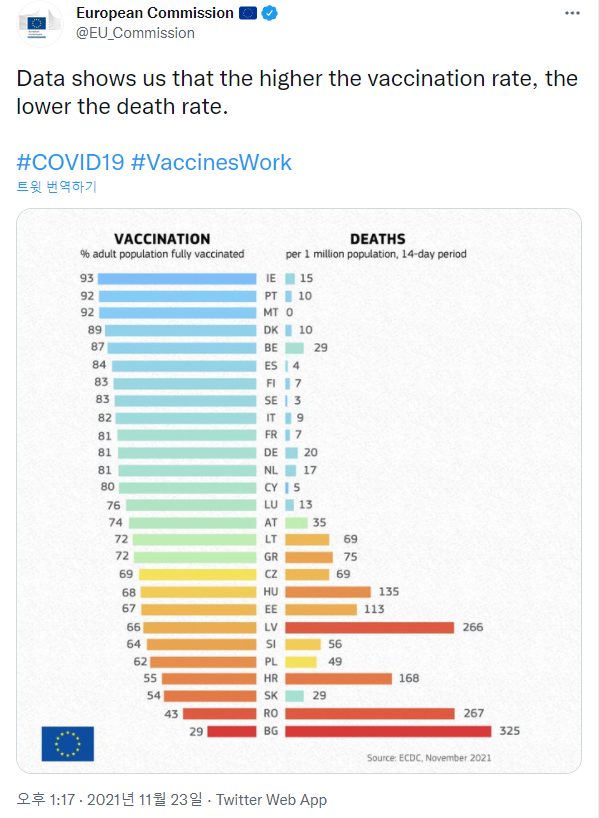Open the vaccination chart image

pos(299,491)
